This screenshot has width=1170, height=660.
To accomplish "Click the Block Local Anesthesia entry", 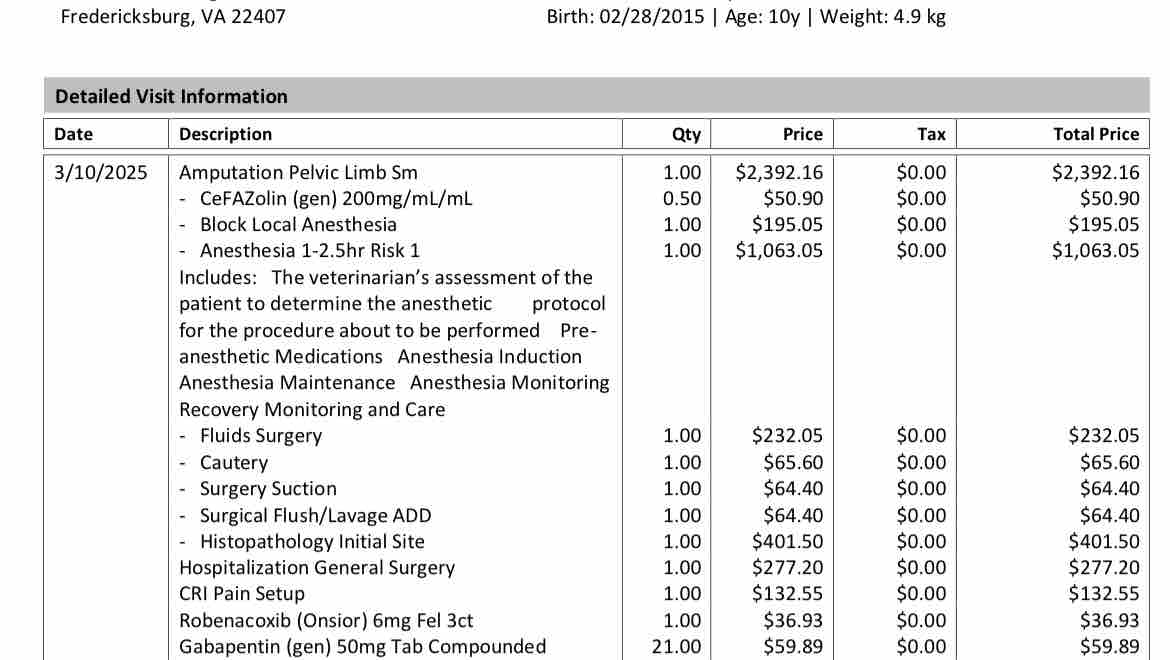I will [x=298, y=224].
